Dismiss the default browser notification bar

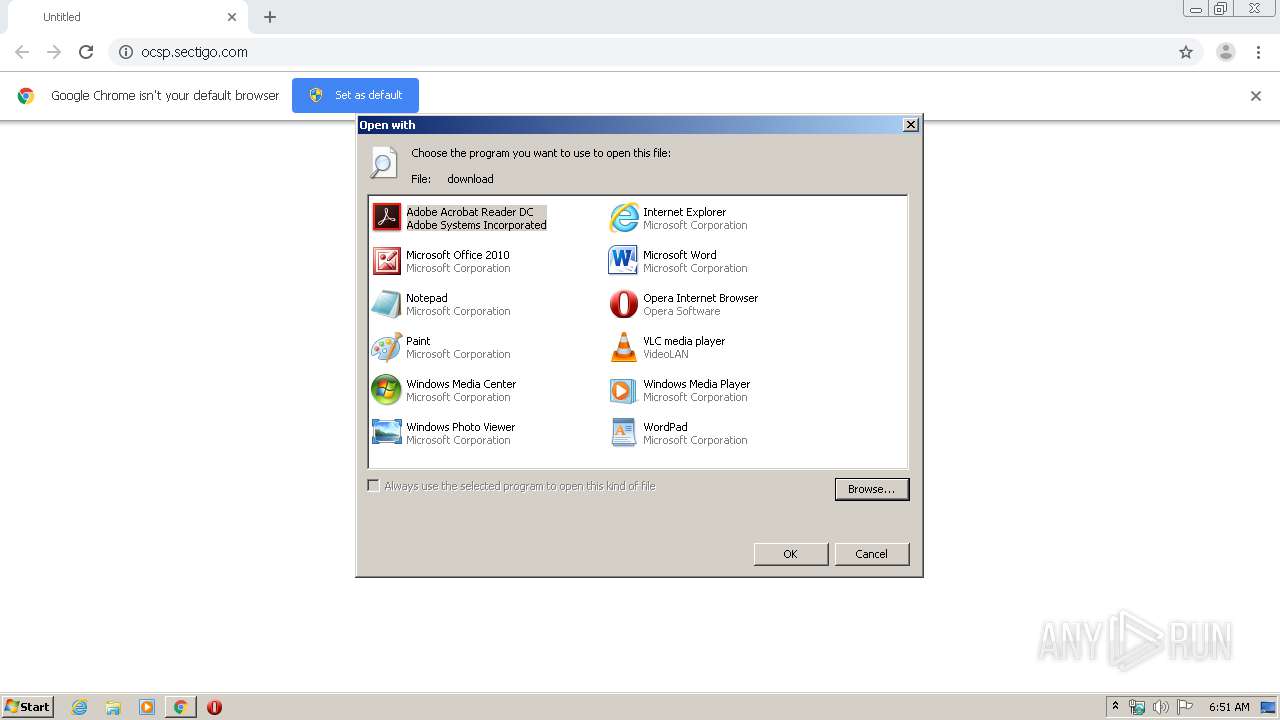[x=1255, y=96]
